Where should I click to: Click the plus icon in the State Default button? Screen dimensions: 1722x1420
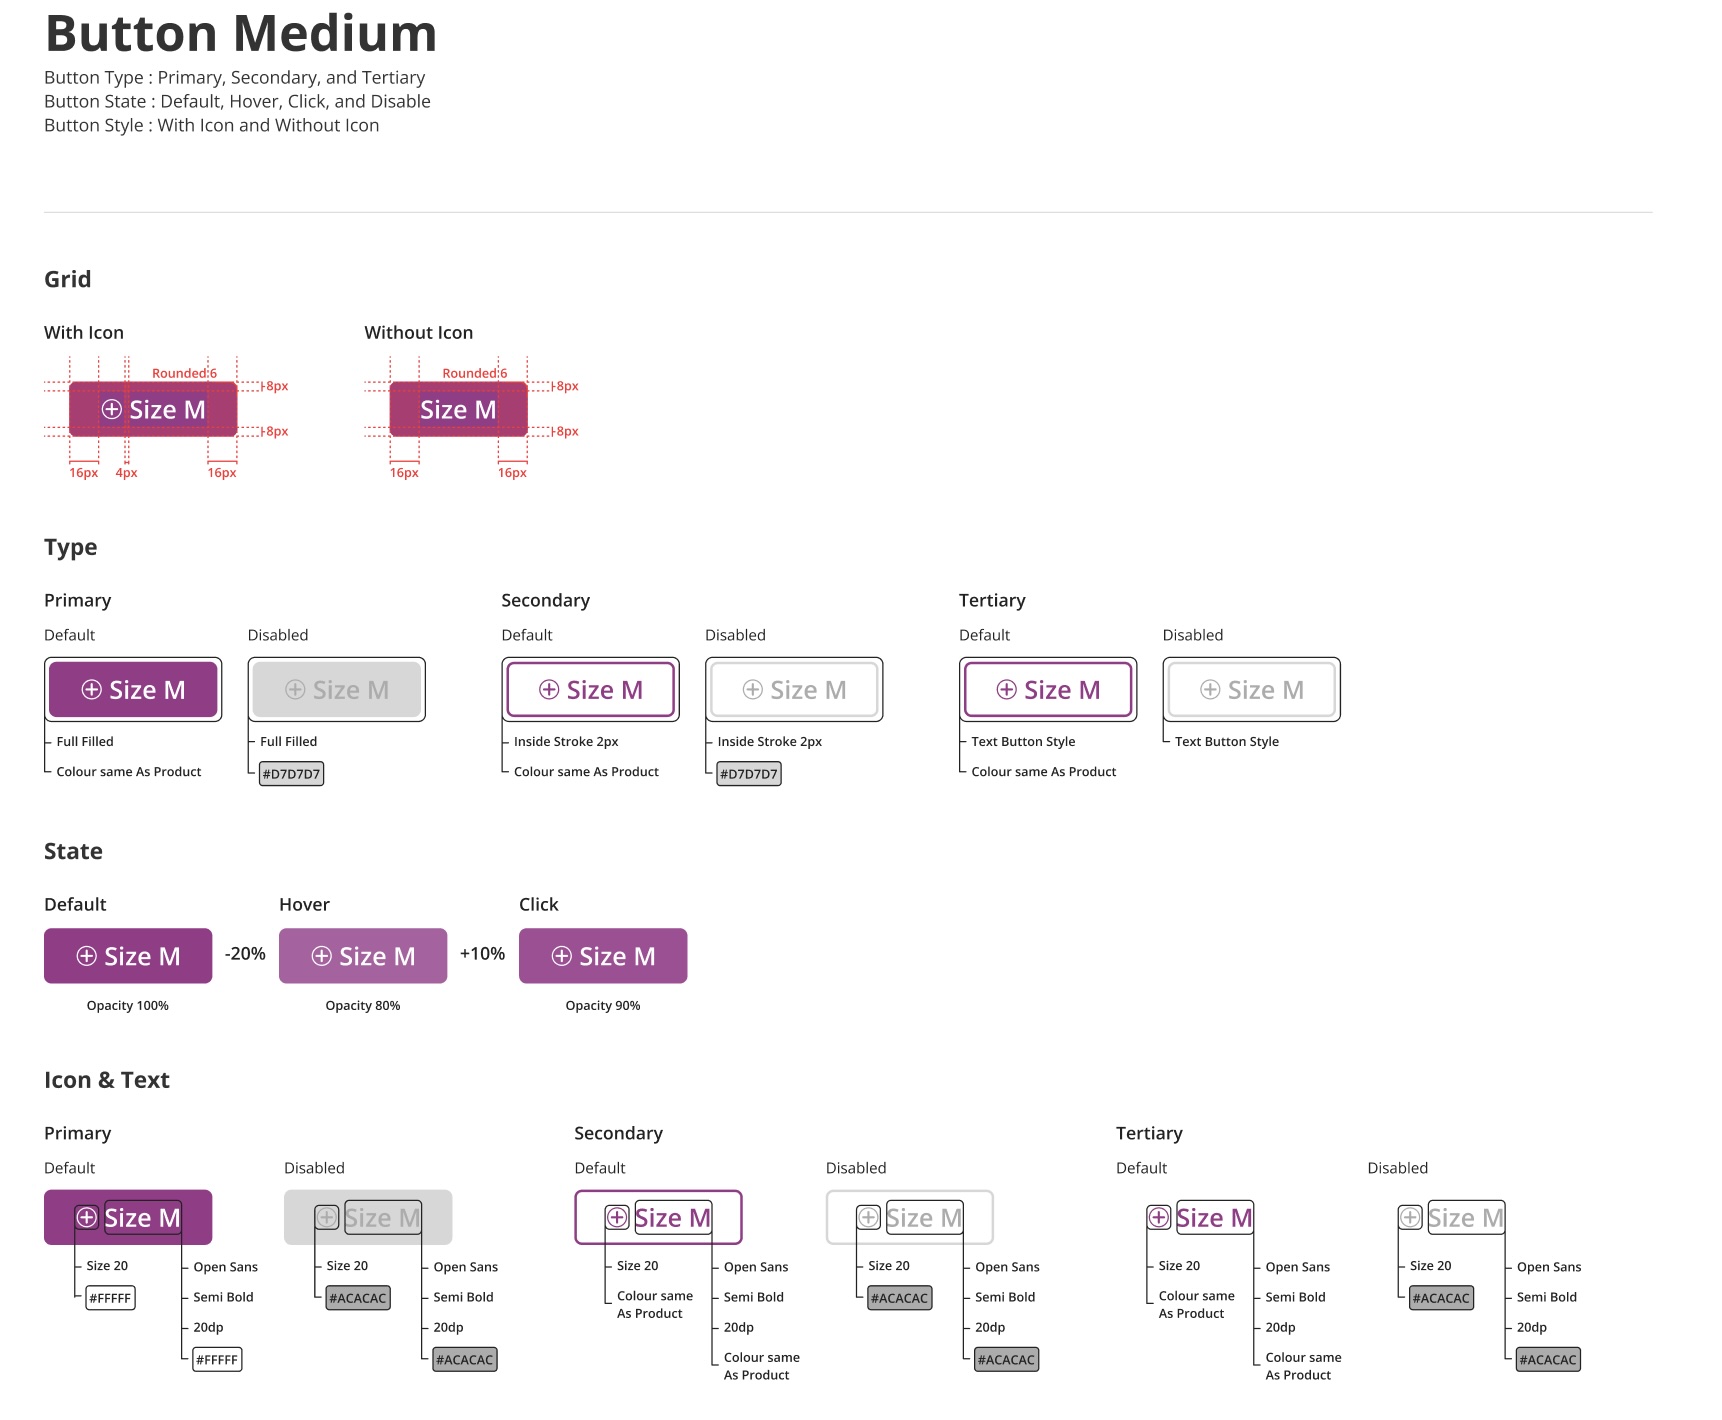point(87,956)
